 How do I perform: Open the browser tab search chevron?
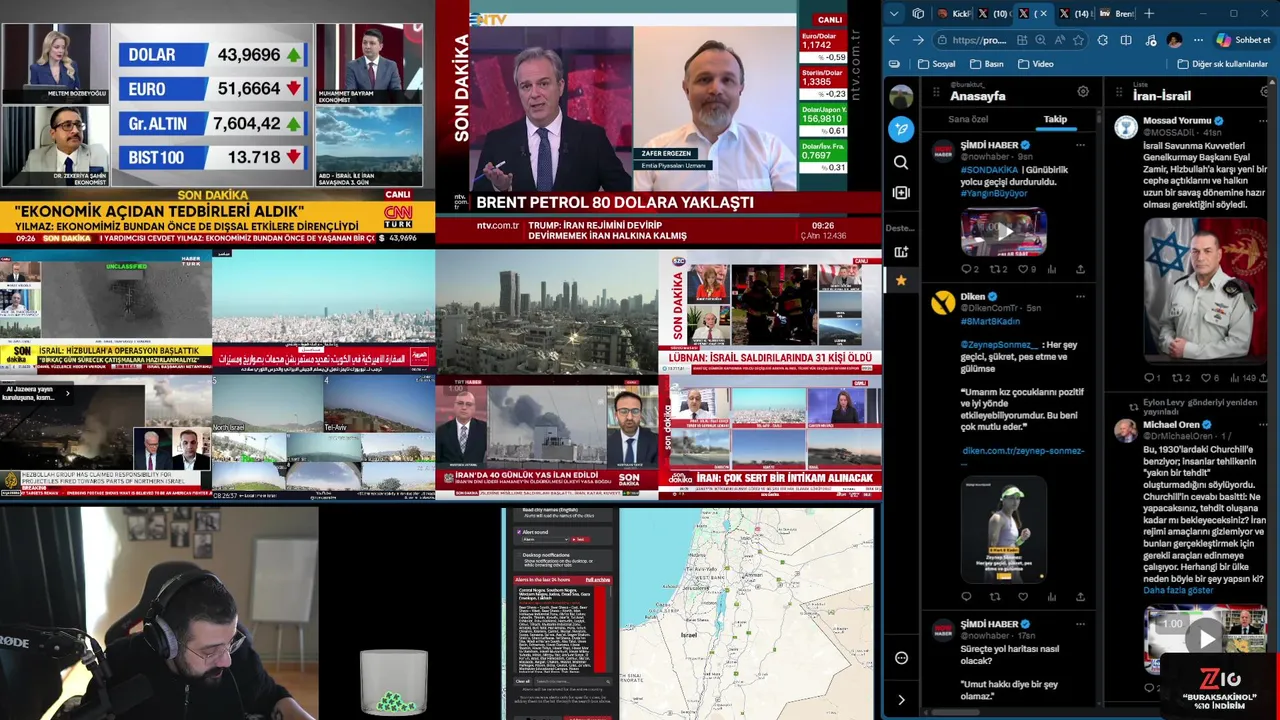[x=894, y=14]
